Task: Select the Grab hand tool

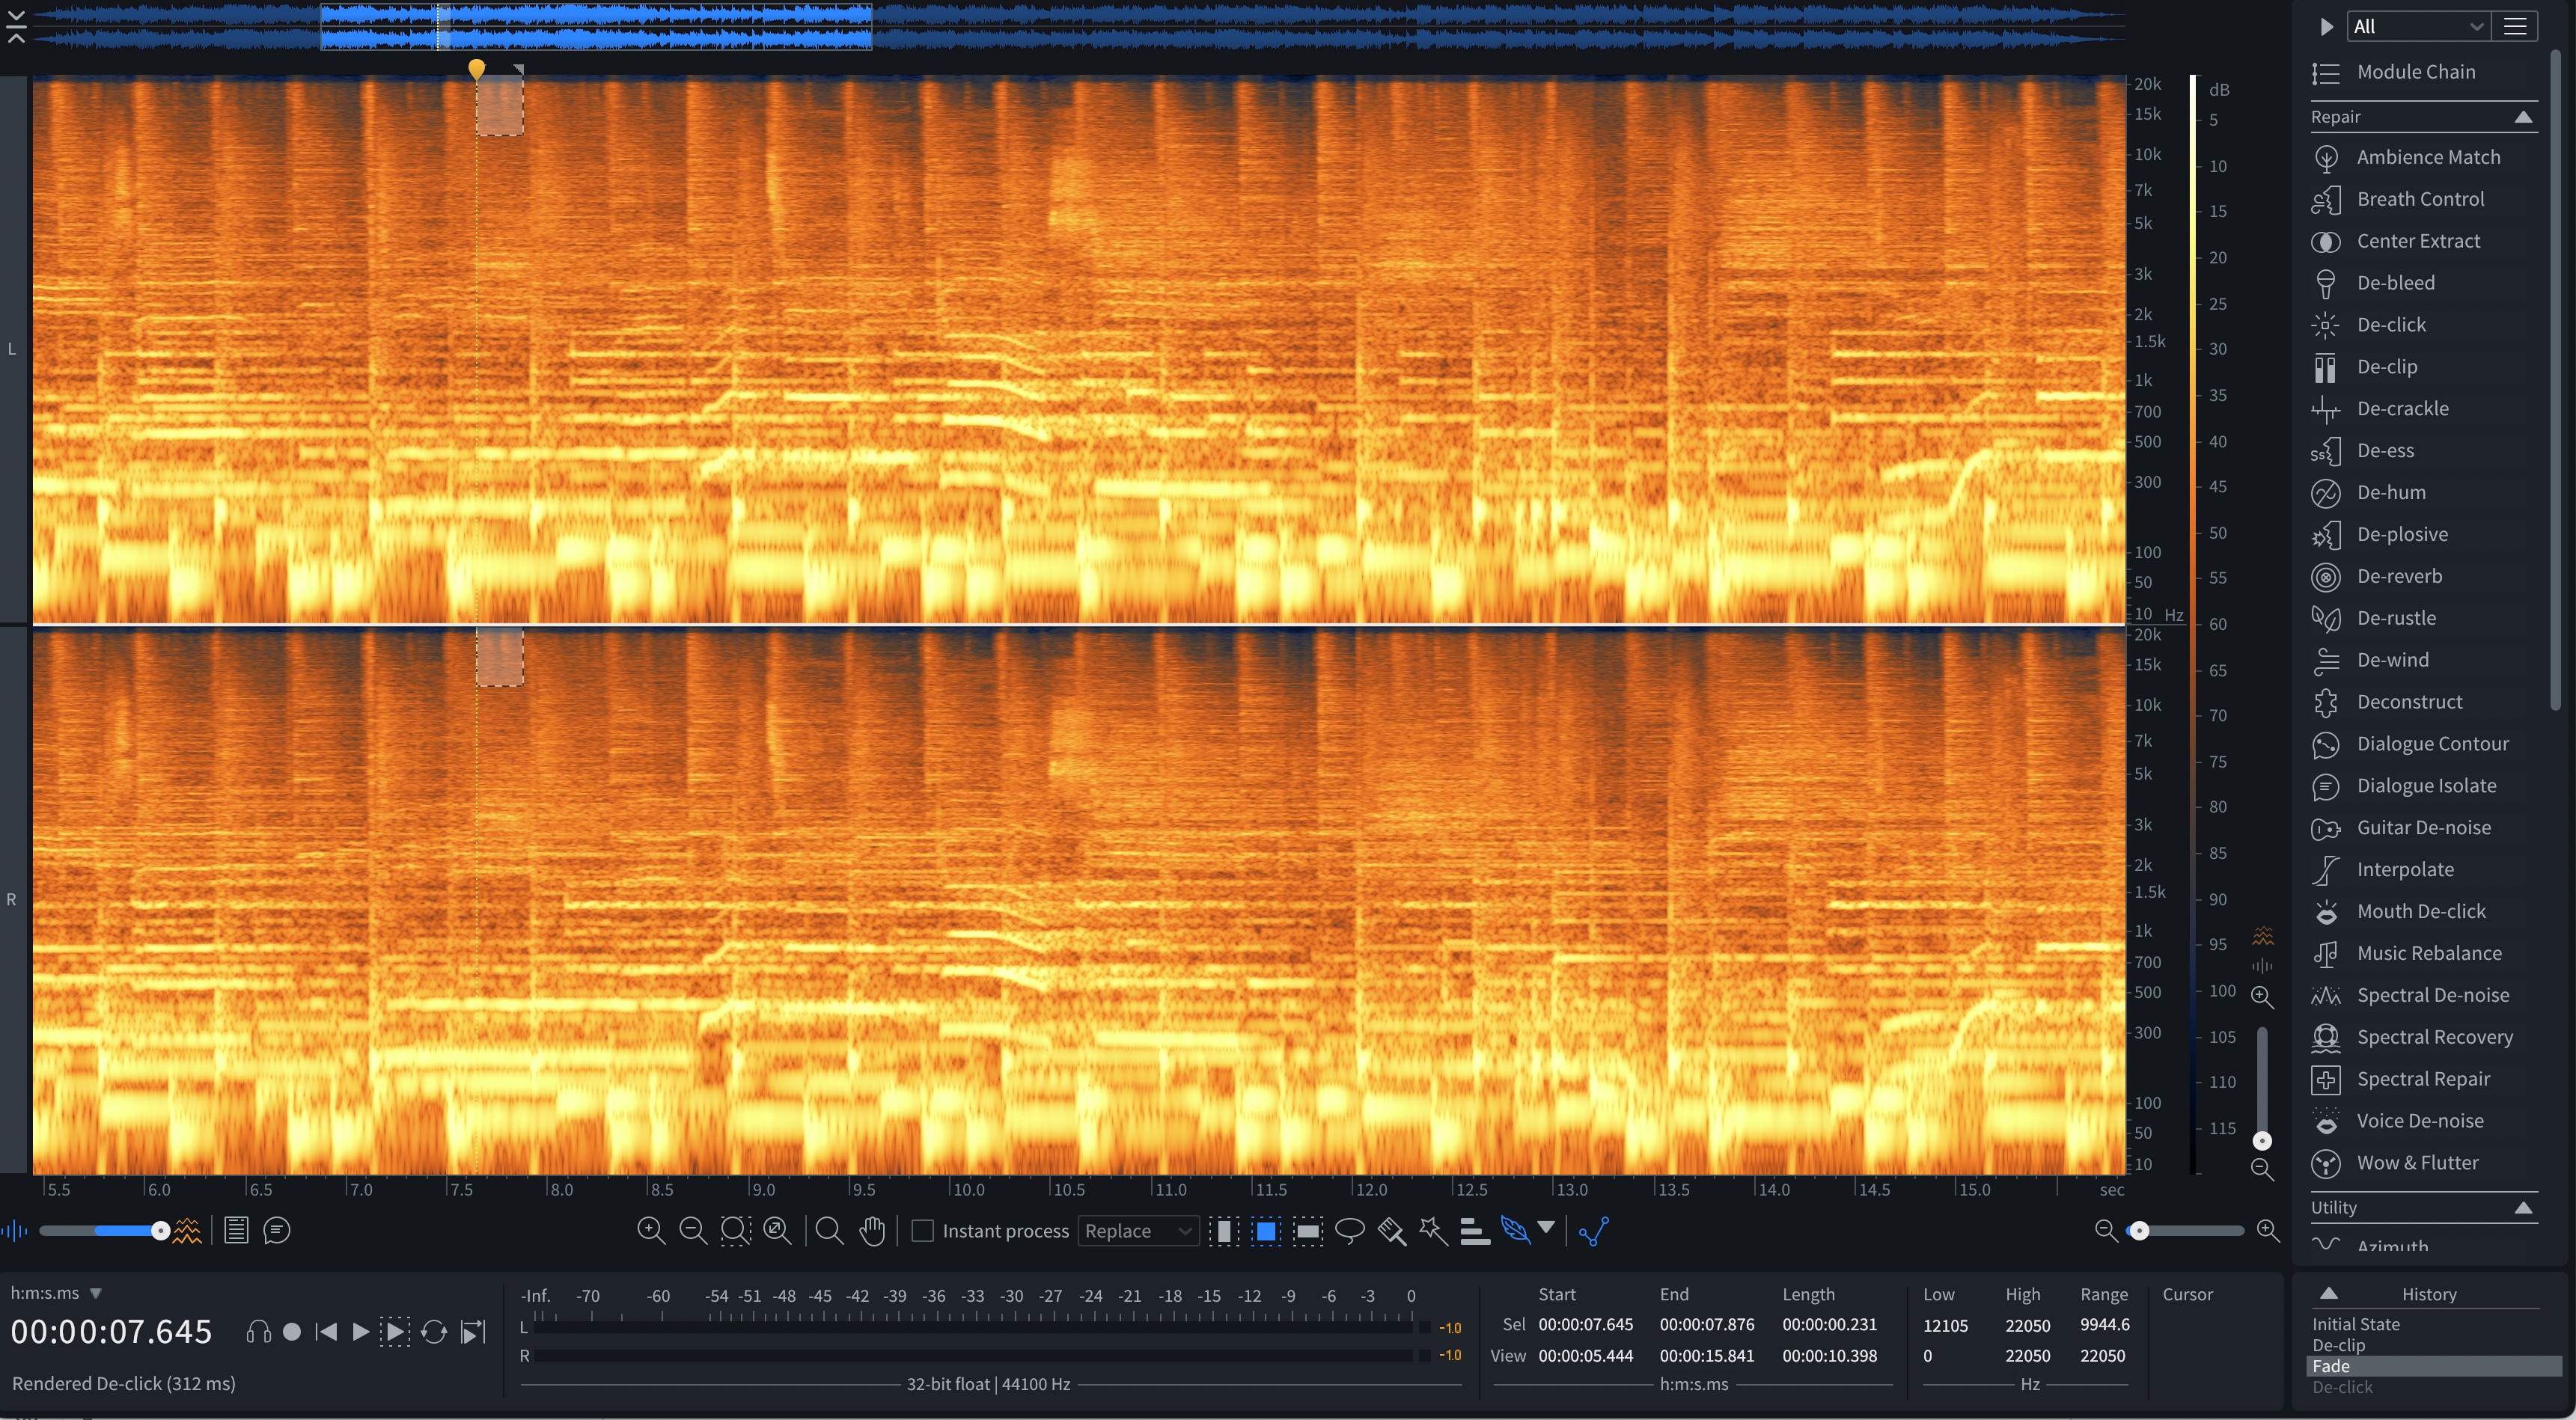Action: [872, 1231]
